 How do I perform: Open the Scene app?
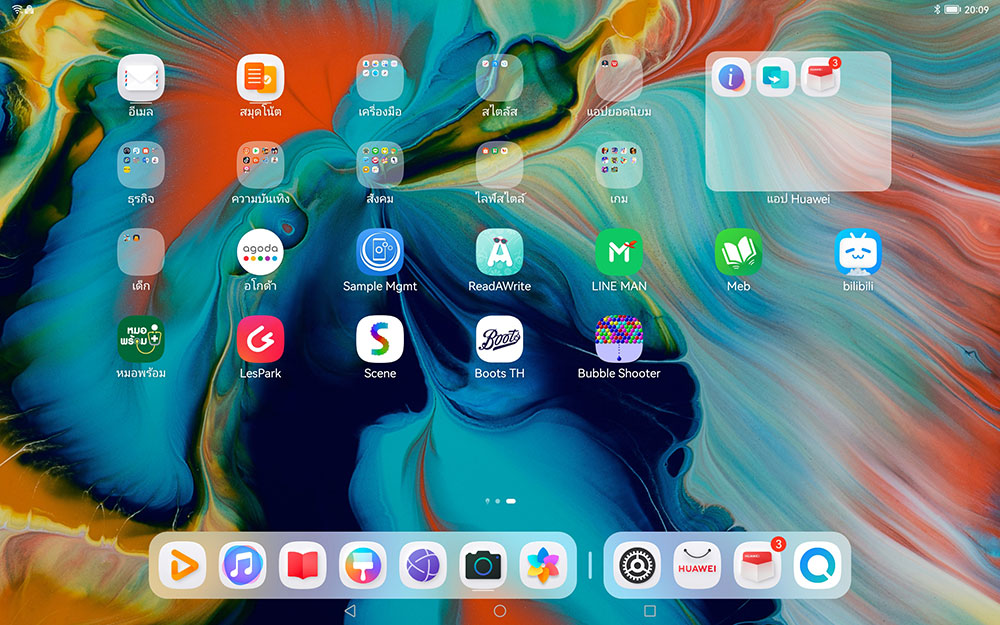click(380, 340)
